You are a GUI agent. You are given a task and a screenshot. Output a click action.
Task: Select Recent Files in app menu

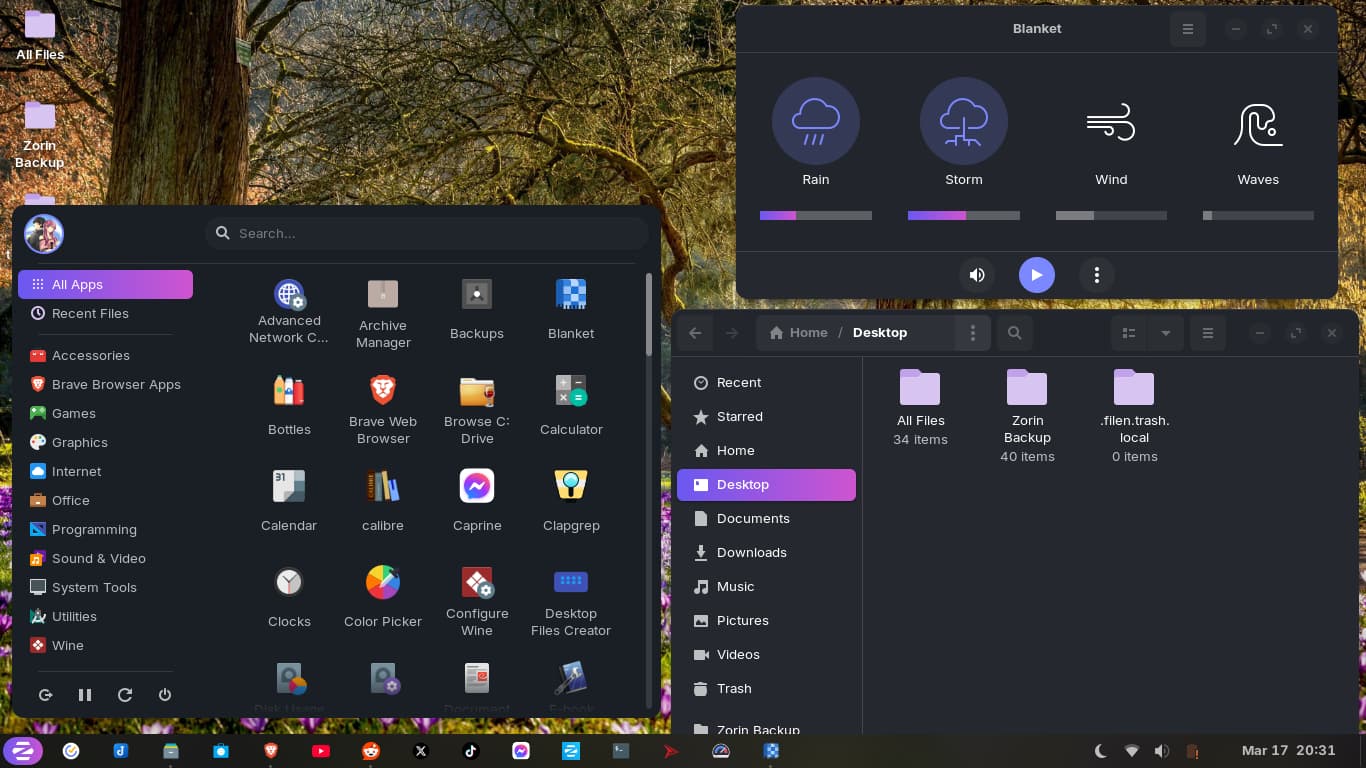[x=90, y=313]
